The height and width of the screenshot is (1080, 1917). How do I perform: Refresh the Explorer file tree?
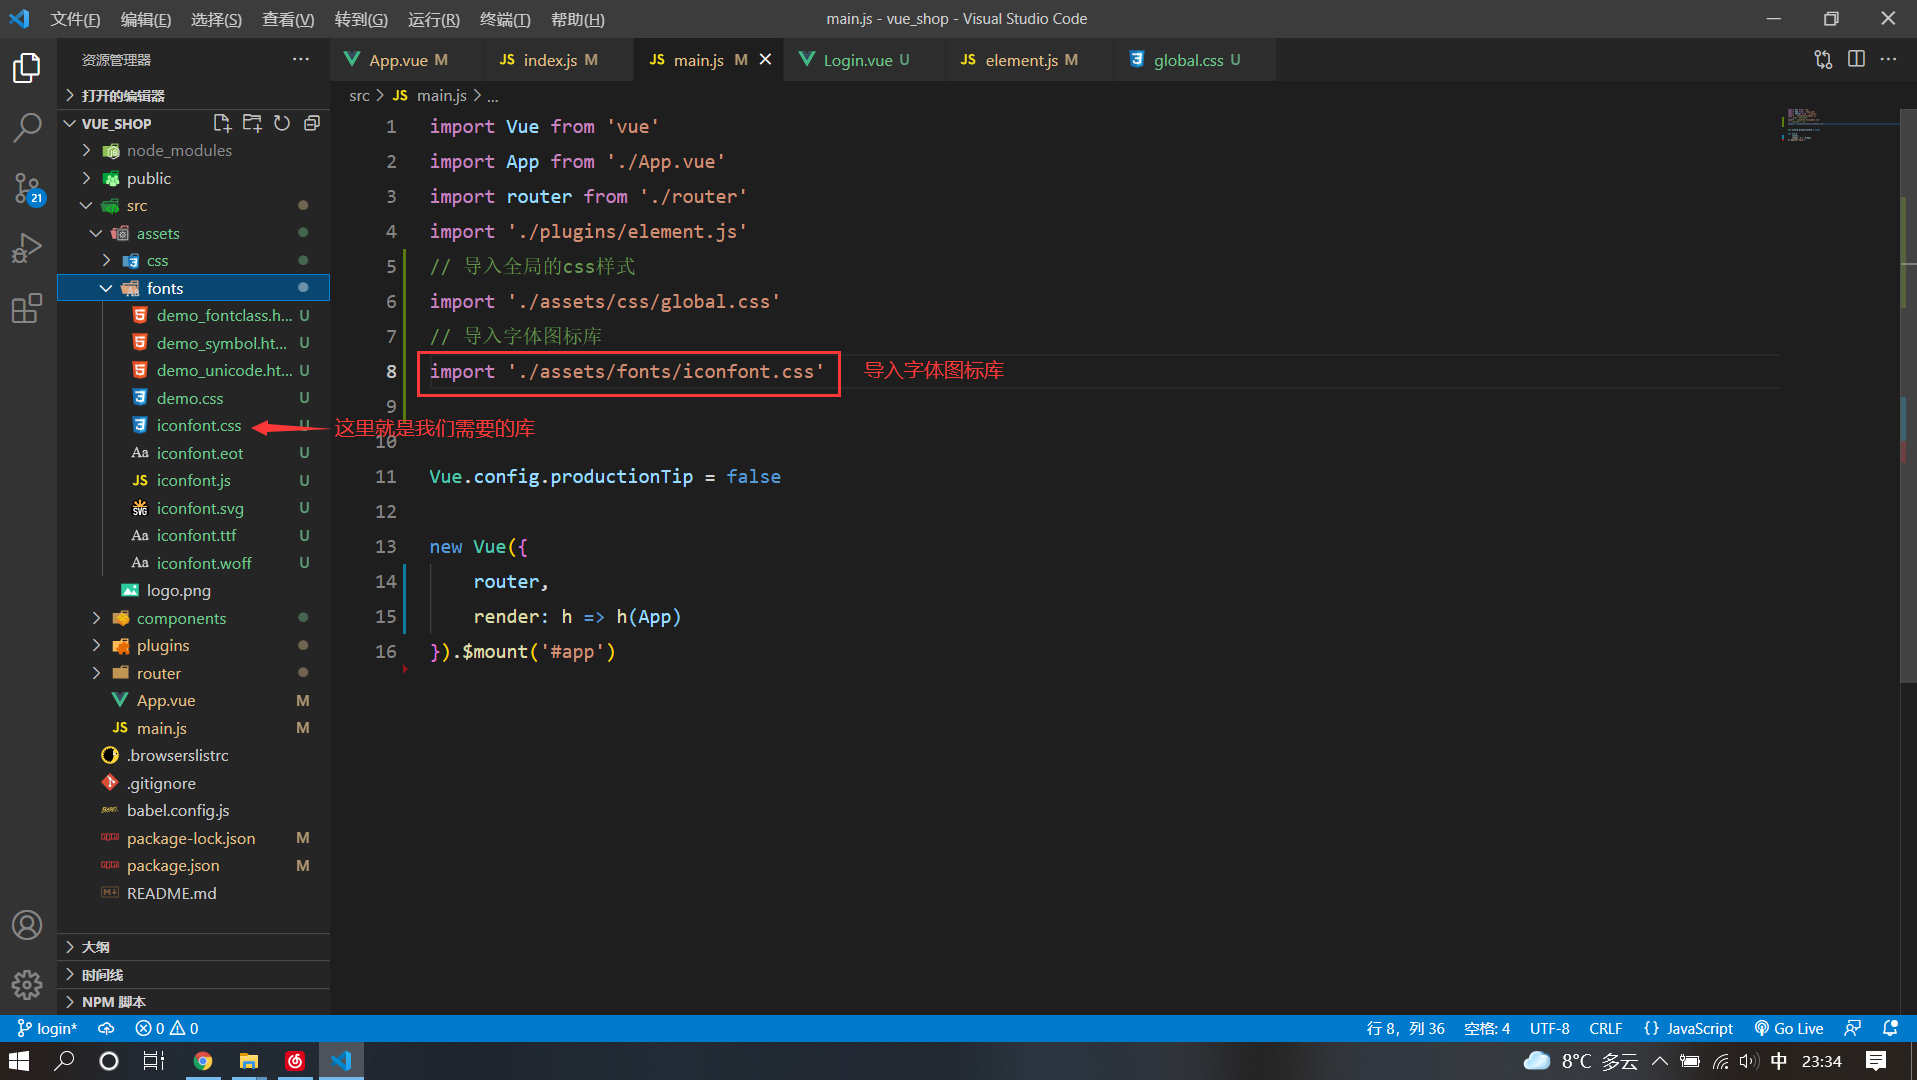coord(282,123)
